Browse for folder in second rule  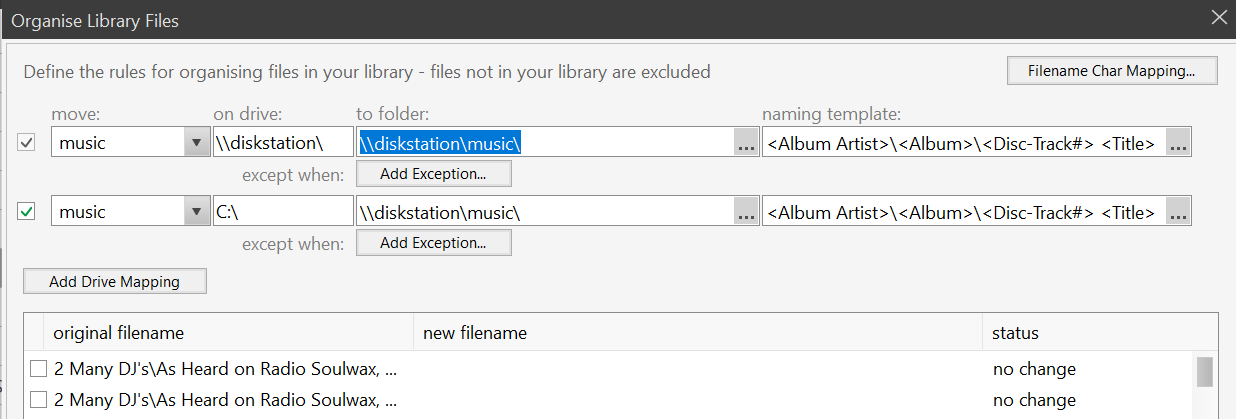[x=746, y=212]
